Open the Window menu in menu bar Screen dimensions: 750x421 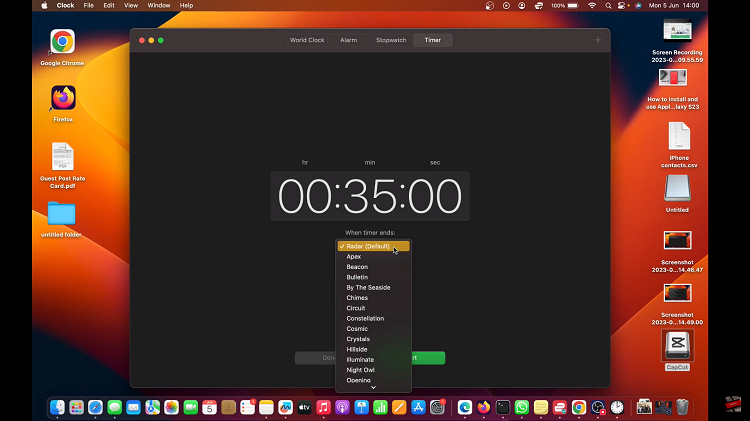point(158,5)
